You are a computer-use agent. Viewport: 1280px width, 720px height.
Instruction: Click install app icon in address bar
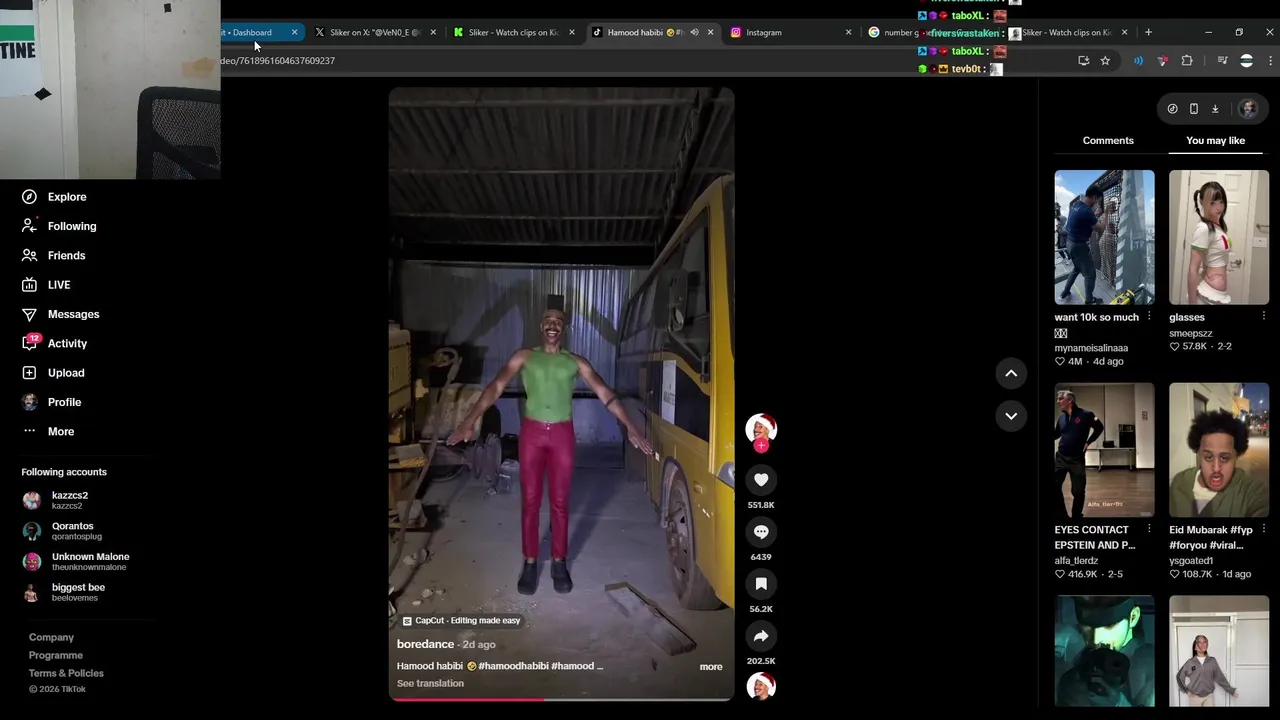tap(1083, 61)
